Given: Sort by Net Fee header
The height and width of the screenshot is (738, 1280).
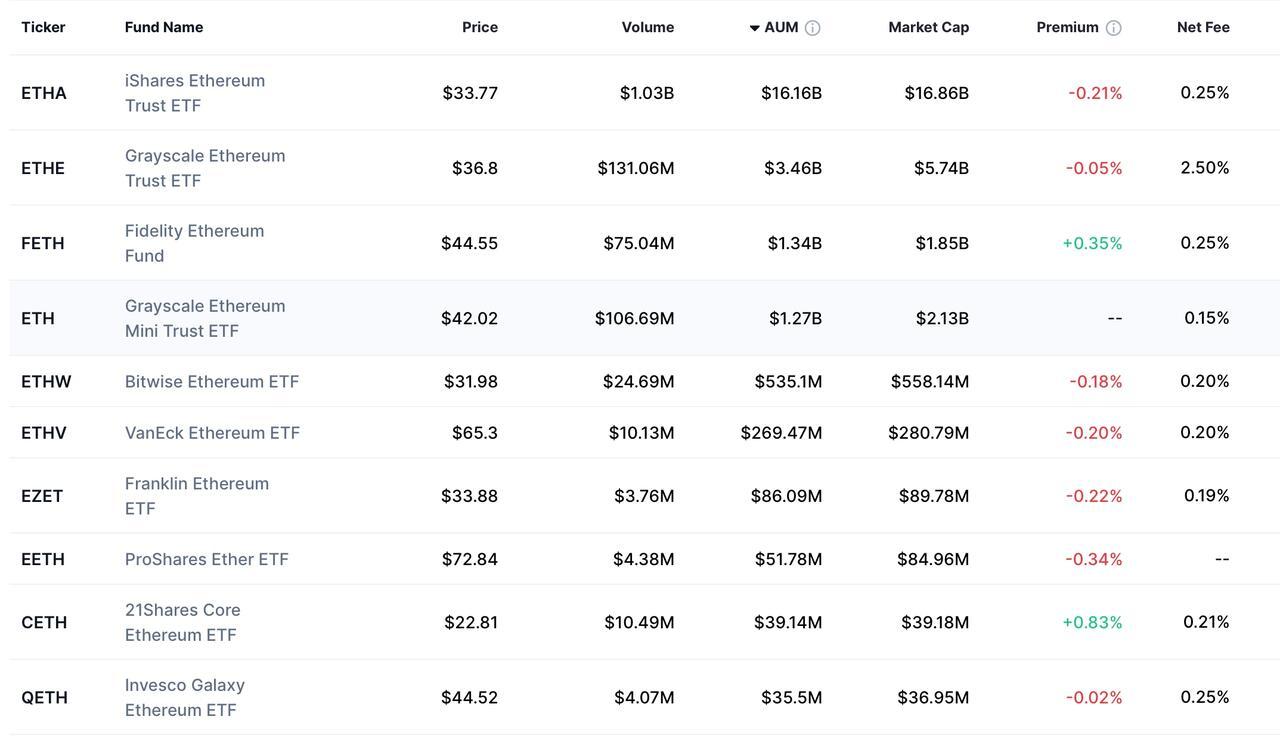Looking at the screenshot, I should pos(1202,27).
